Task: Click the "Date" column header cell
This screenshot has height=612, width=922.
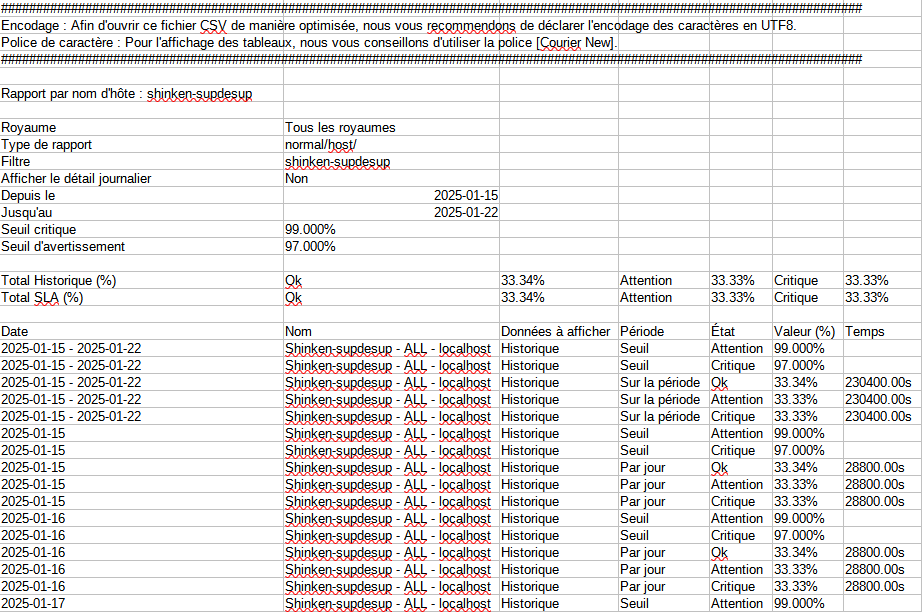Action: pyautogui.click(x=15, y=331)
